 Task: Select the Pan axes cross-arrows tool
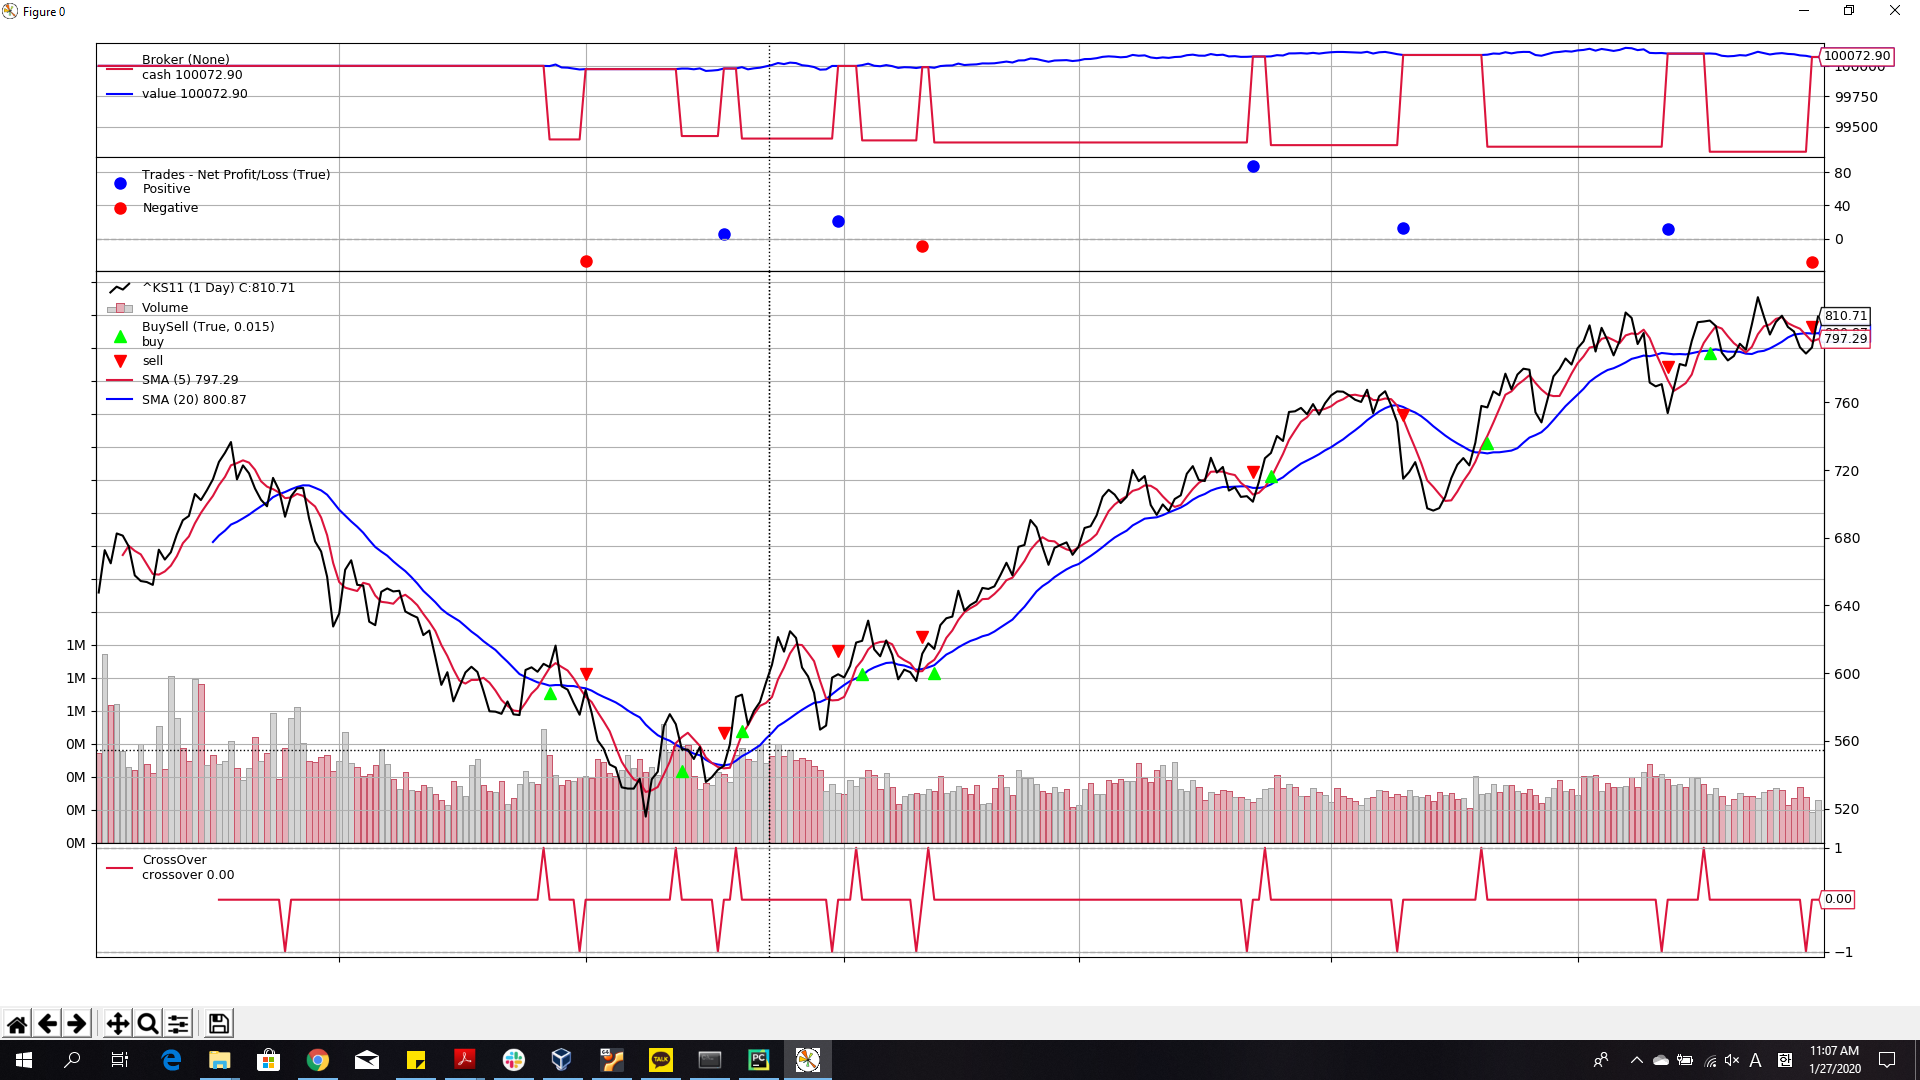117,1023
